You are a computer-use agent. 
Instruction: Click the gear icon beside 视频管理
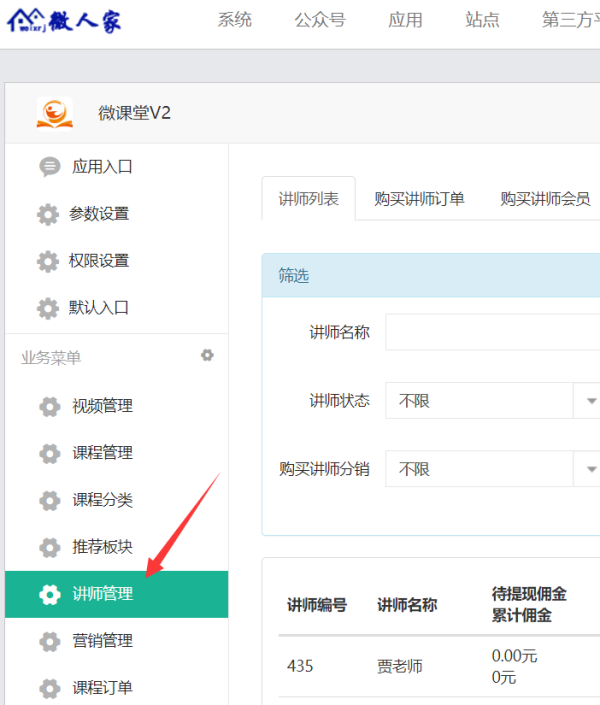tap(49, 406)
